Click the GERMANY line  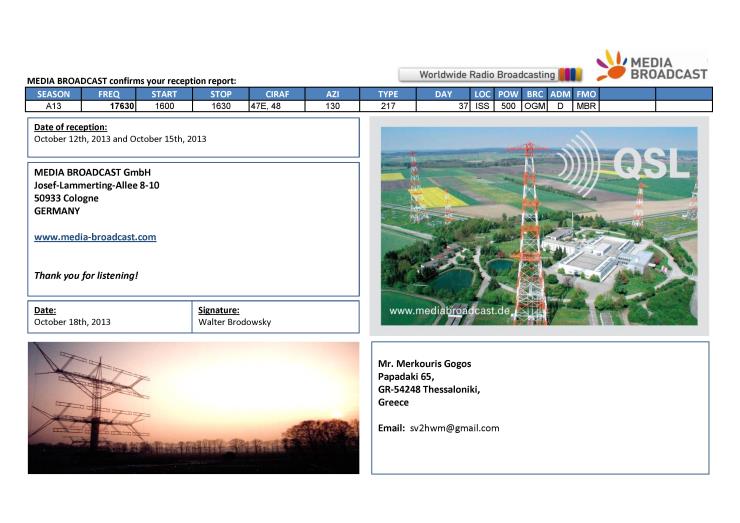pyautogui.click(x=57, y=211)
